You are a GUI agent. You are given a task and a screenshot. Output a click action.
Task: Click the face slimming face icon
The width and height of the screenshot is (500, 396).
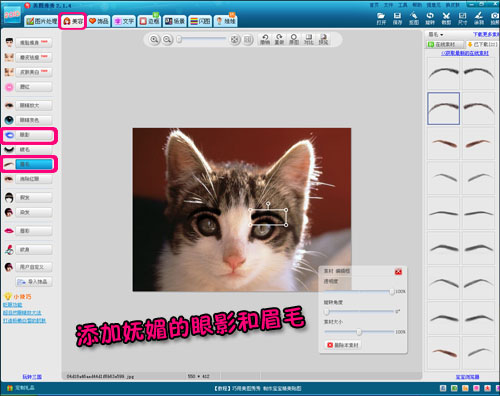tap(9, 42)
